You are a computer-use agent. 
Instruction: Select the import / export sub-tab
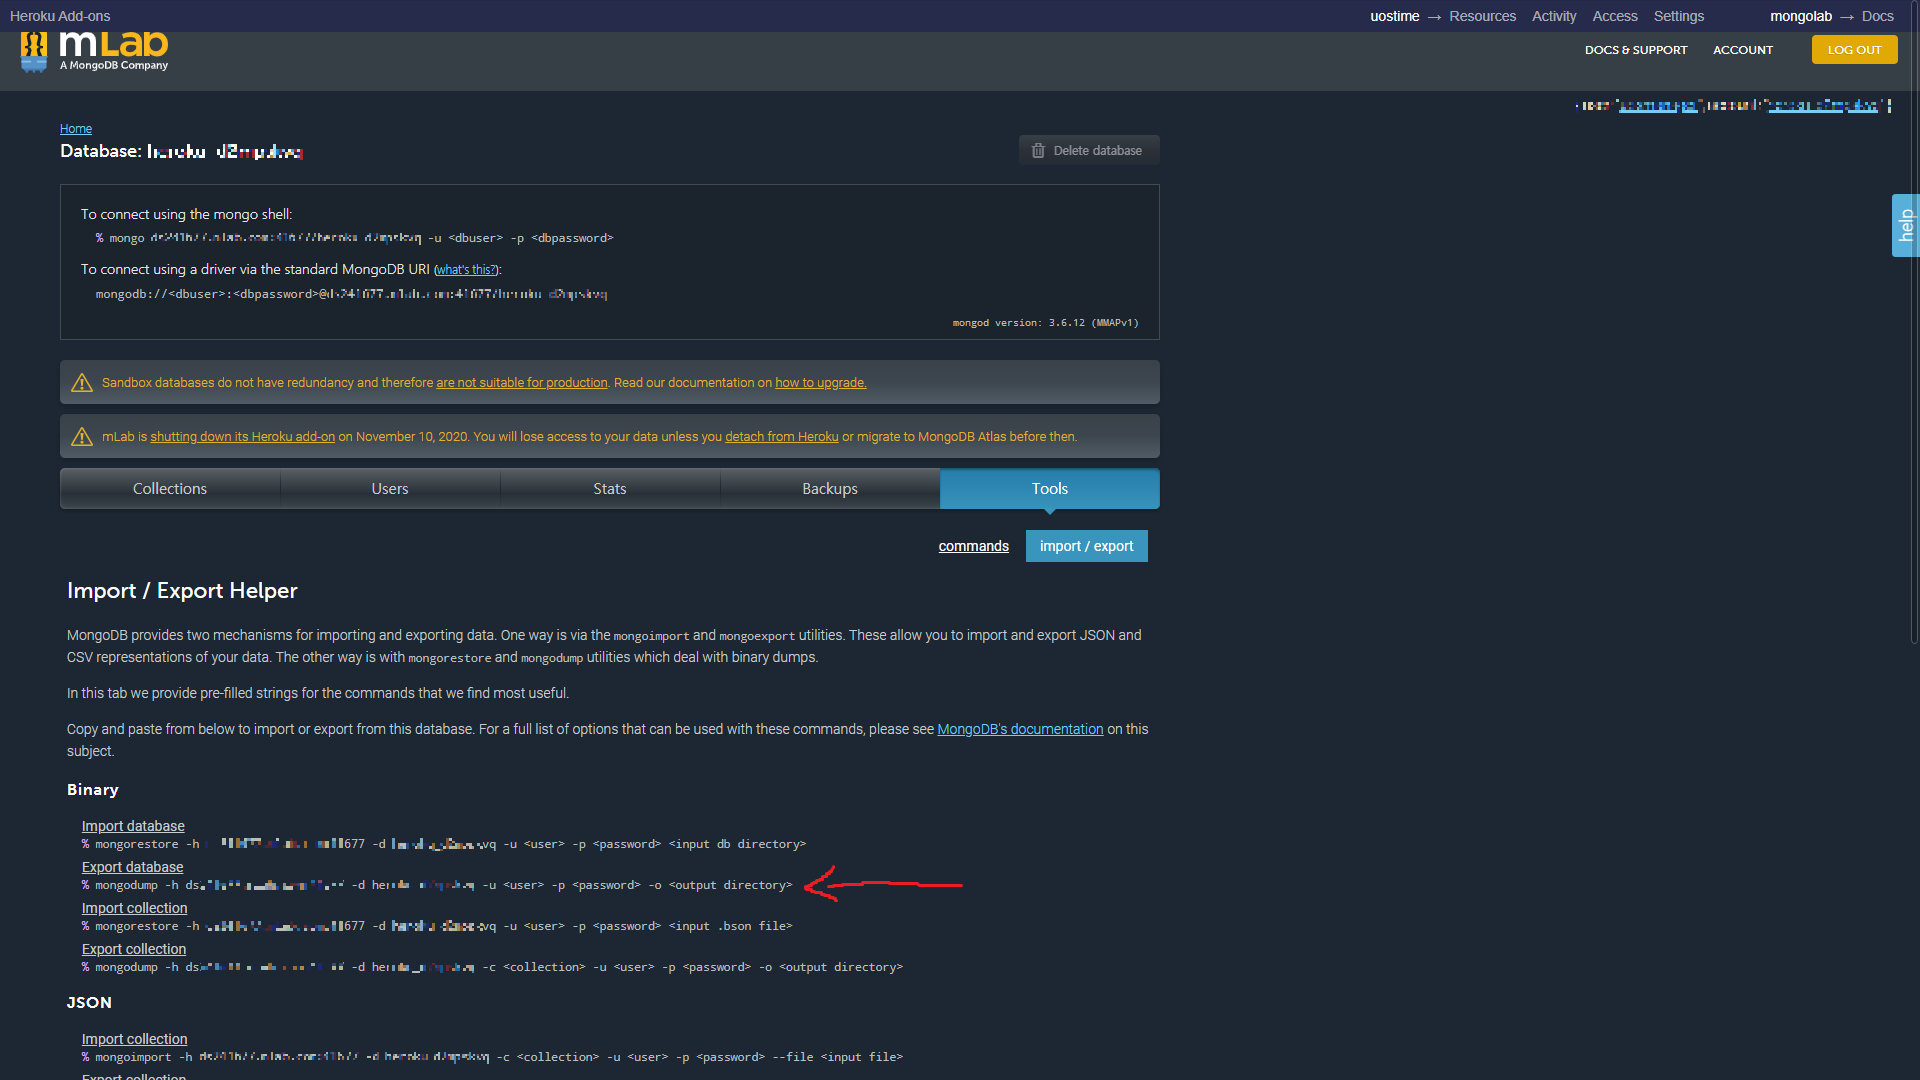pyautogui.click(x=1086, y=546)
